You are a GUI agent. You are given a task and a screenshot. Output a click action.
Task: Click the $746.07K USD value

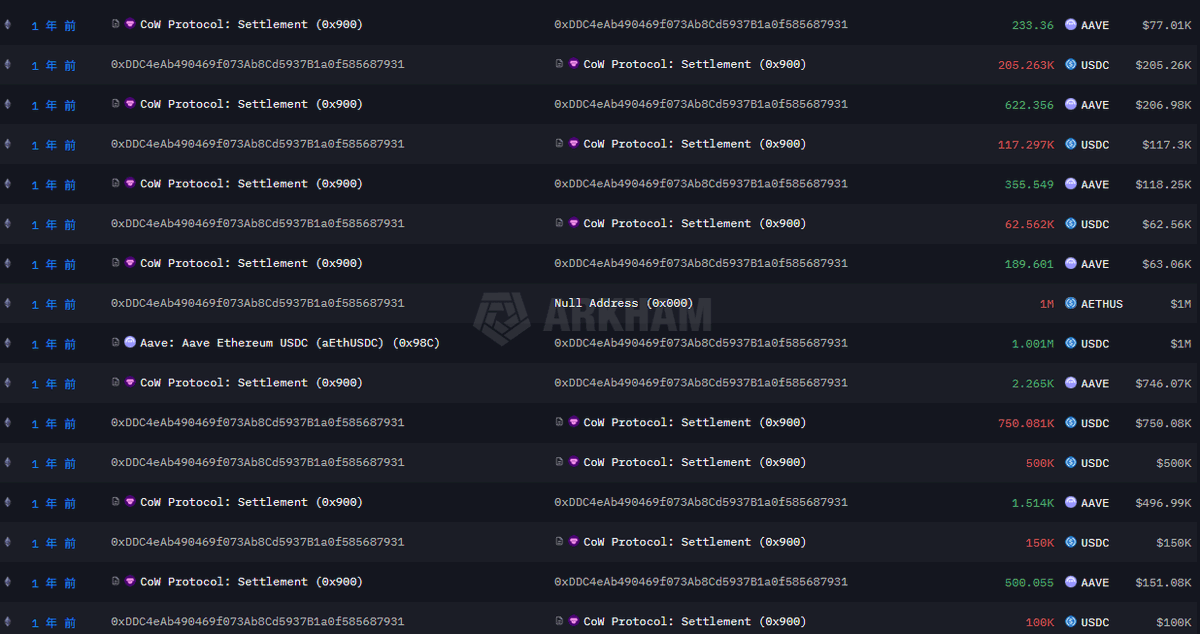coord(1164,384)
